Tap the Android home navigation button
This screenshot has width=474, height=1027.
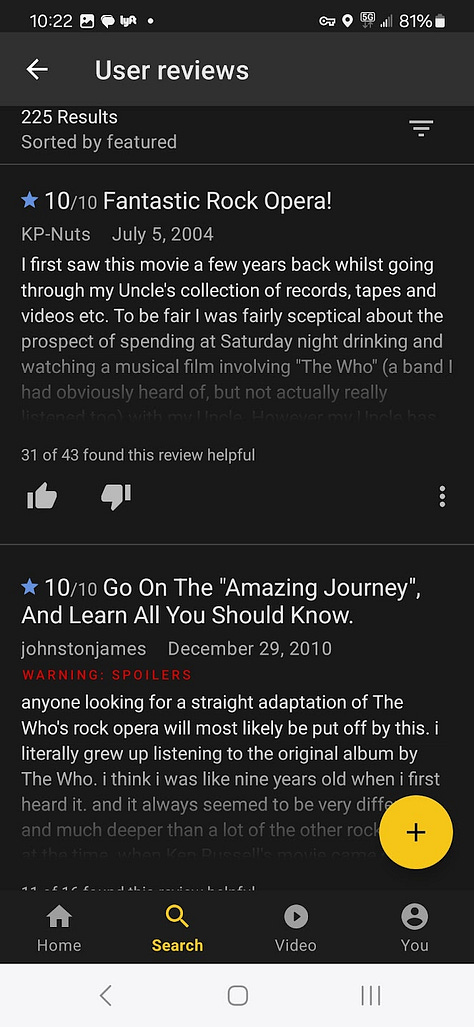pyautogui.click(x=237, y=996)
